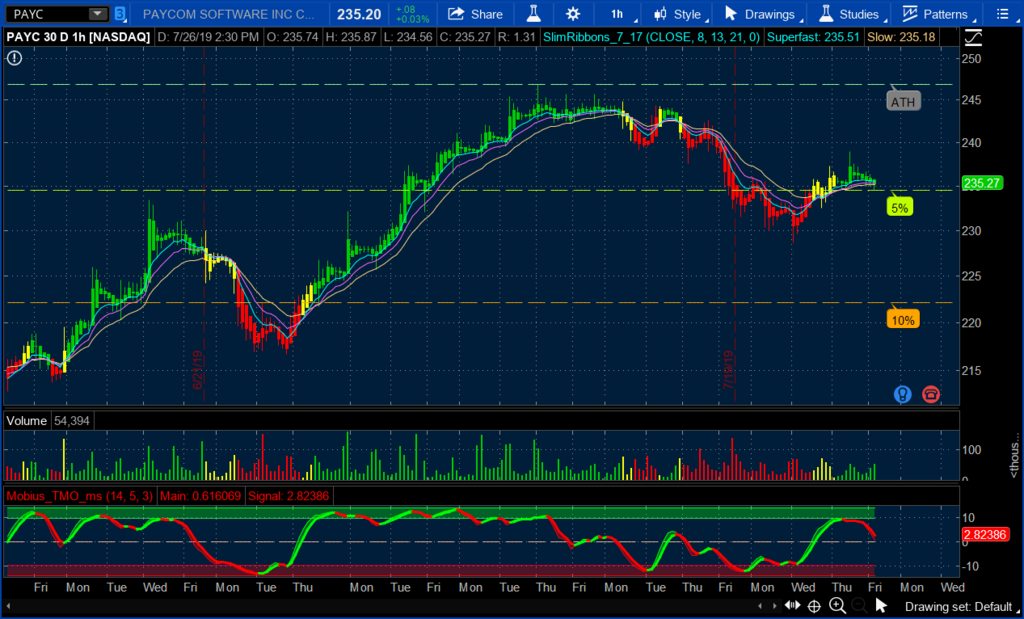Click the orange 10% level label

902,319
